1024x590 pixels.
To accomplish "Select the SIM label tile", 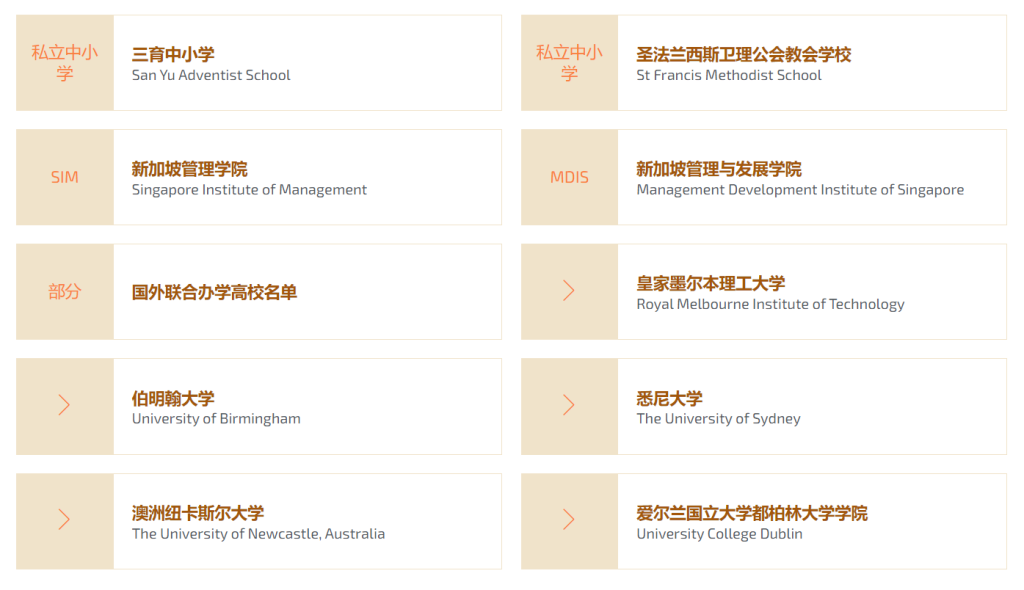I will (x=65, y=177).
